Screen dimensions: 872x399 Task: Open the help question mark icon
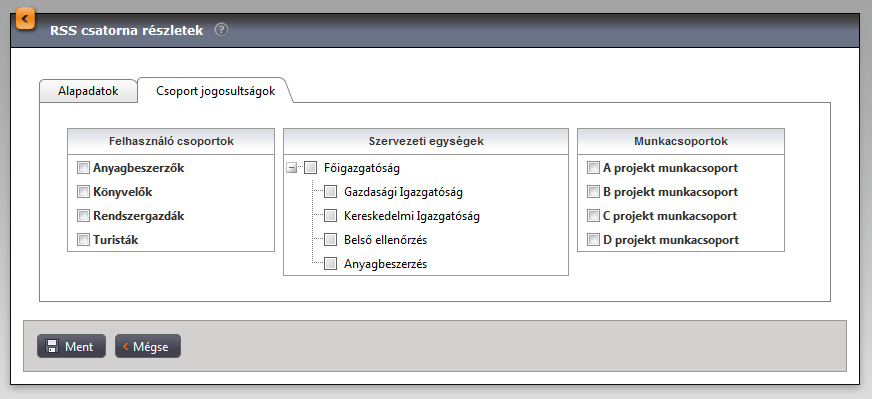221,29
